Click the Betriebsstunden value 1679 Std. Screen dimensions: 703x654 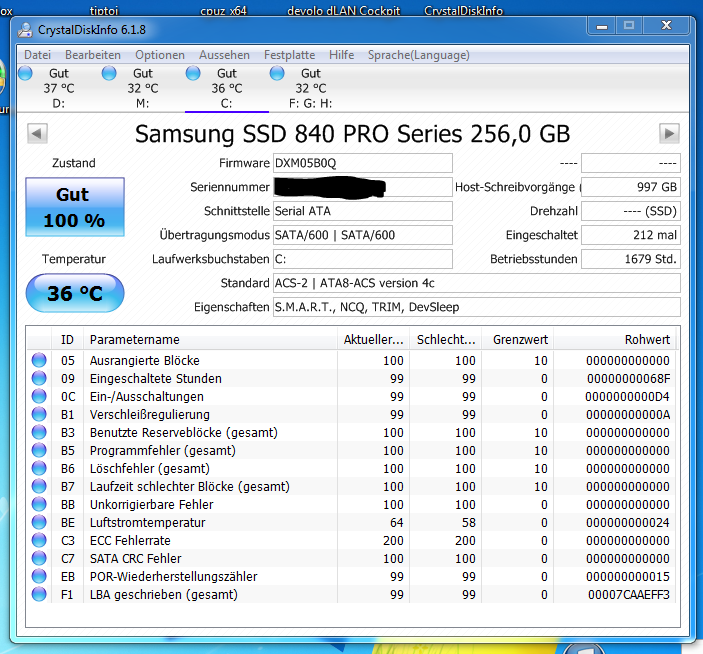(x=631, y=259)
